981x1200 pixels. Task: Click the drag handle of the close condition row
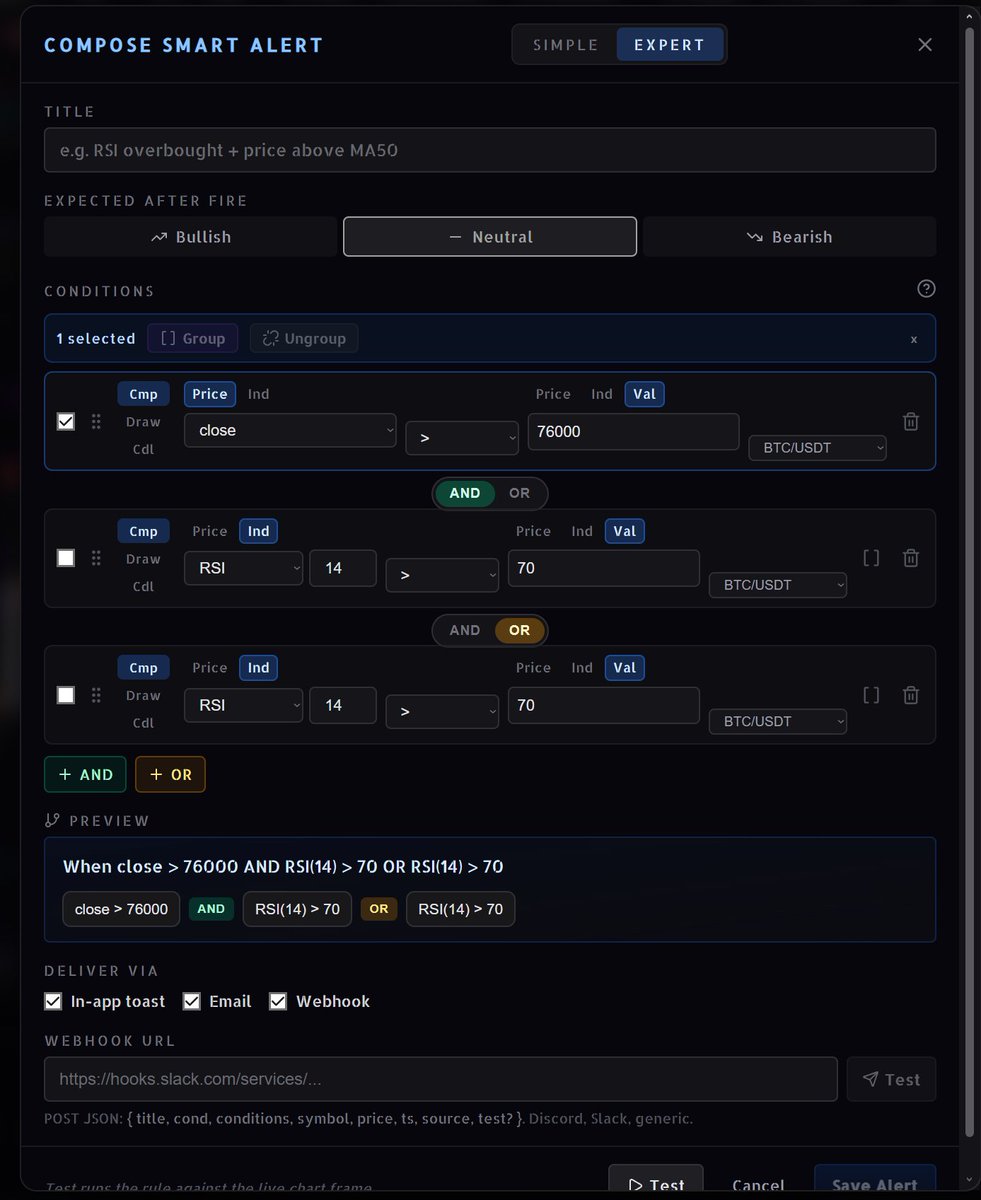[96, 422]
